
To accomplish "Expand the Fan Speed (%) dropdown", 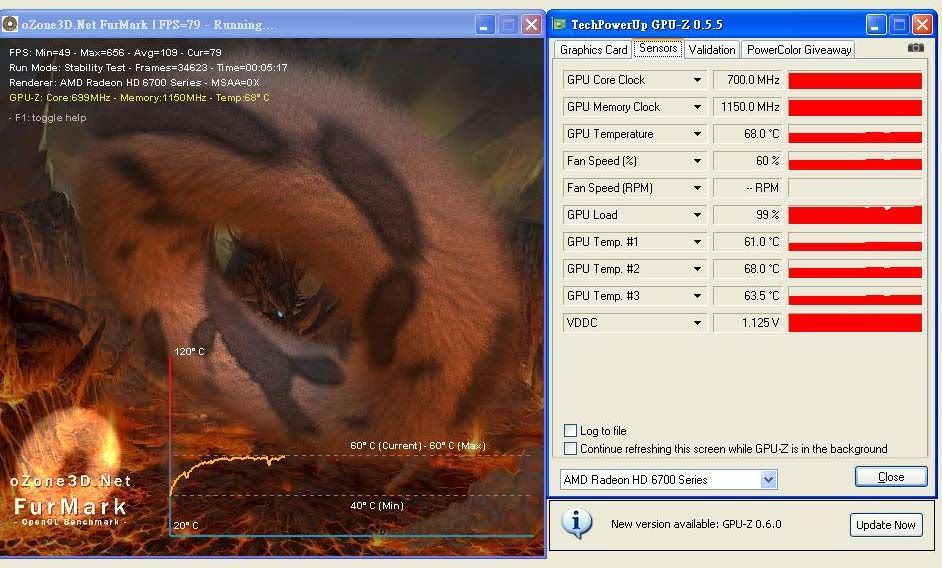I will point(697,161).
